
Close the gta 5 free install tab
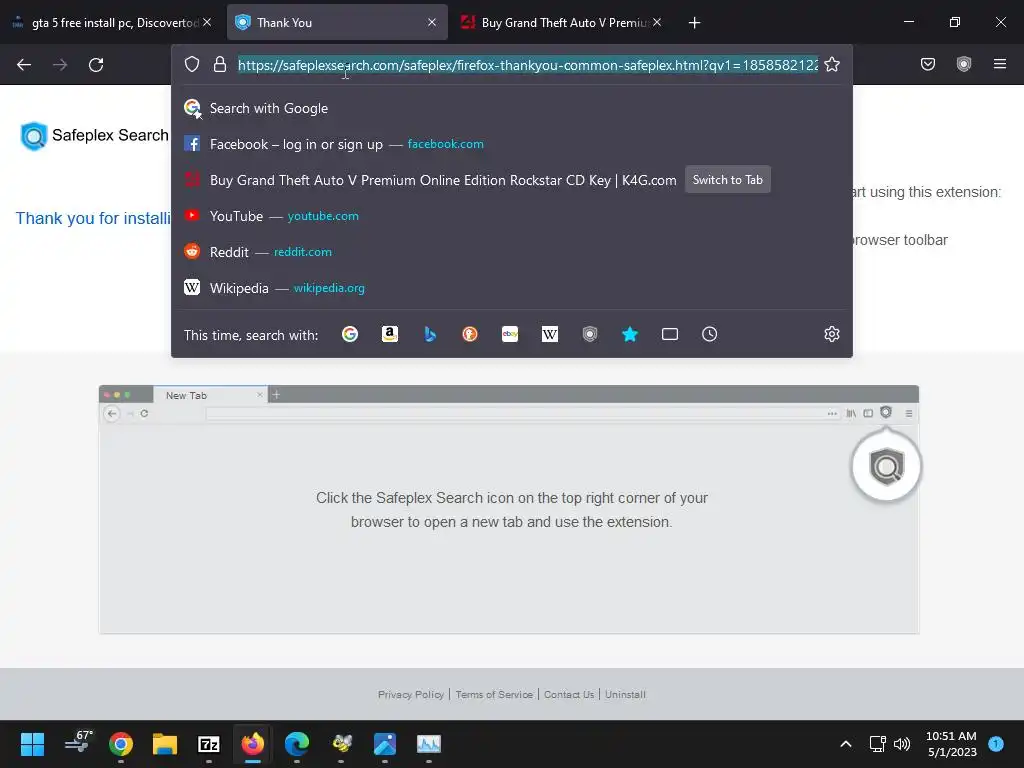[x=207, y=22]
